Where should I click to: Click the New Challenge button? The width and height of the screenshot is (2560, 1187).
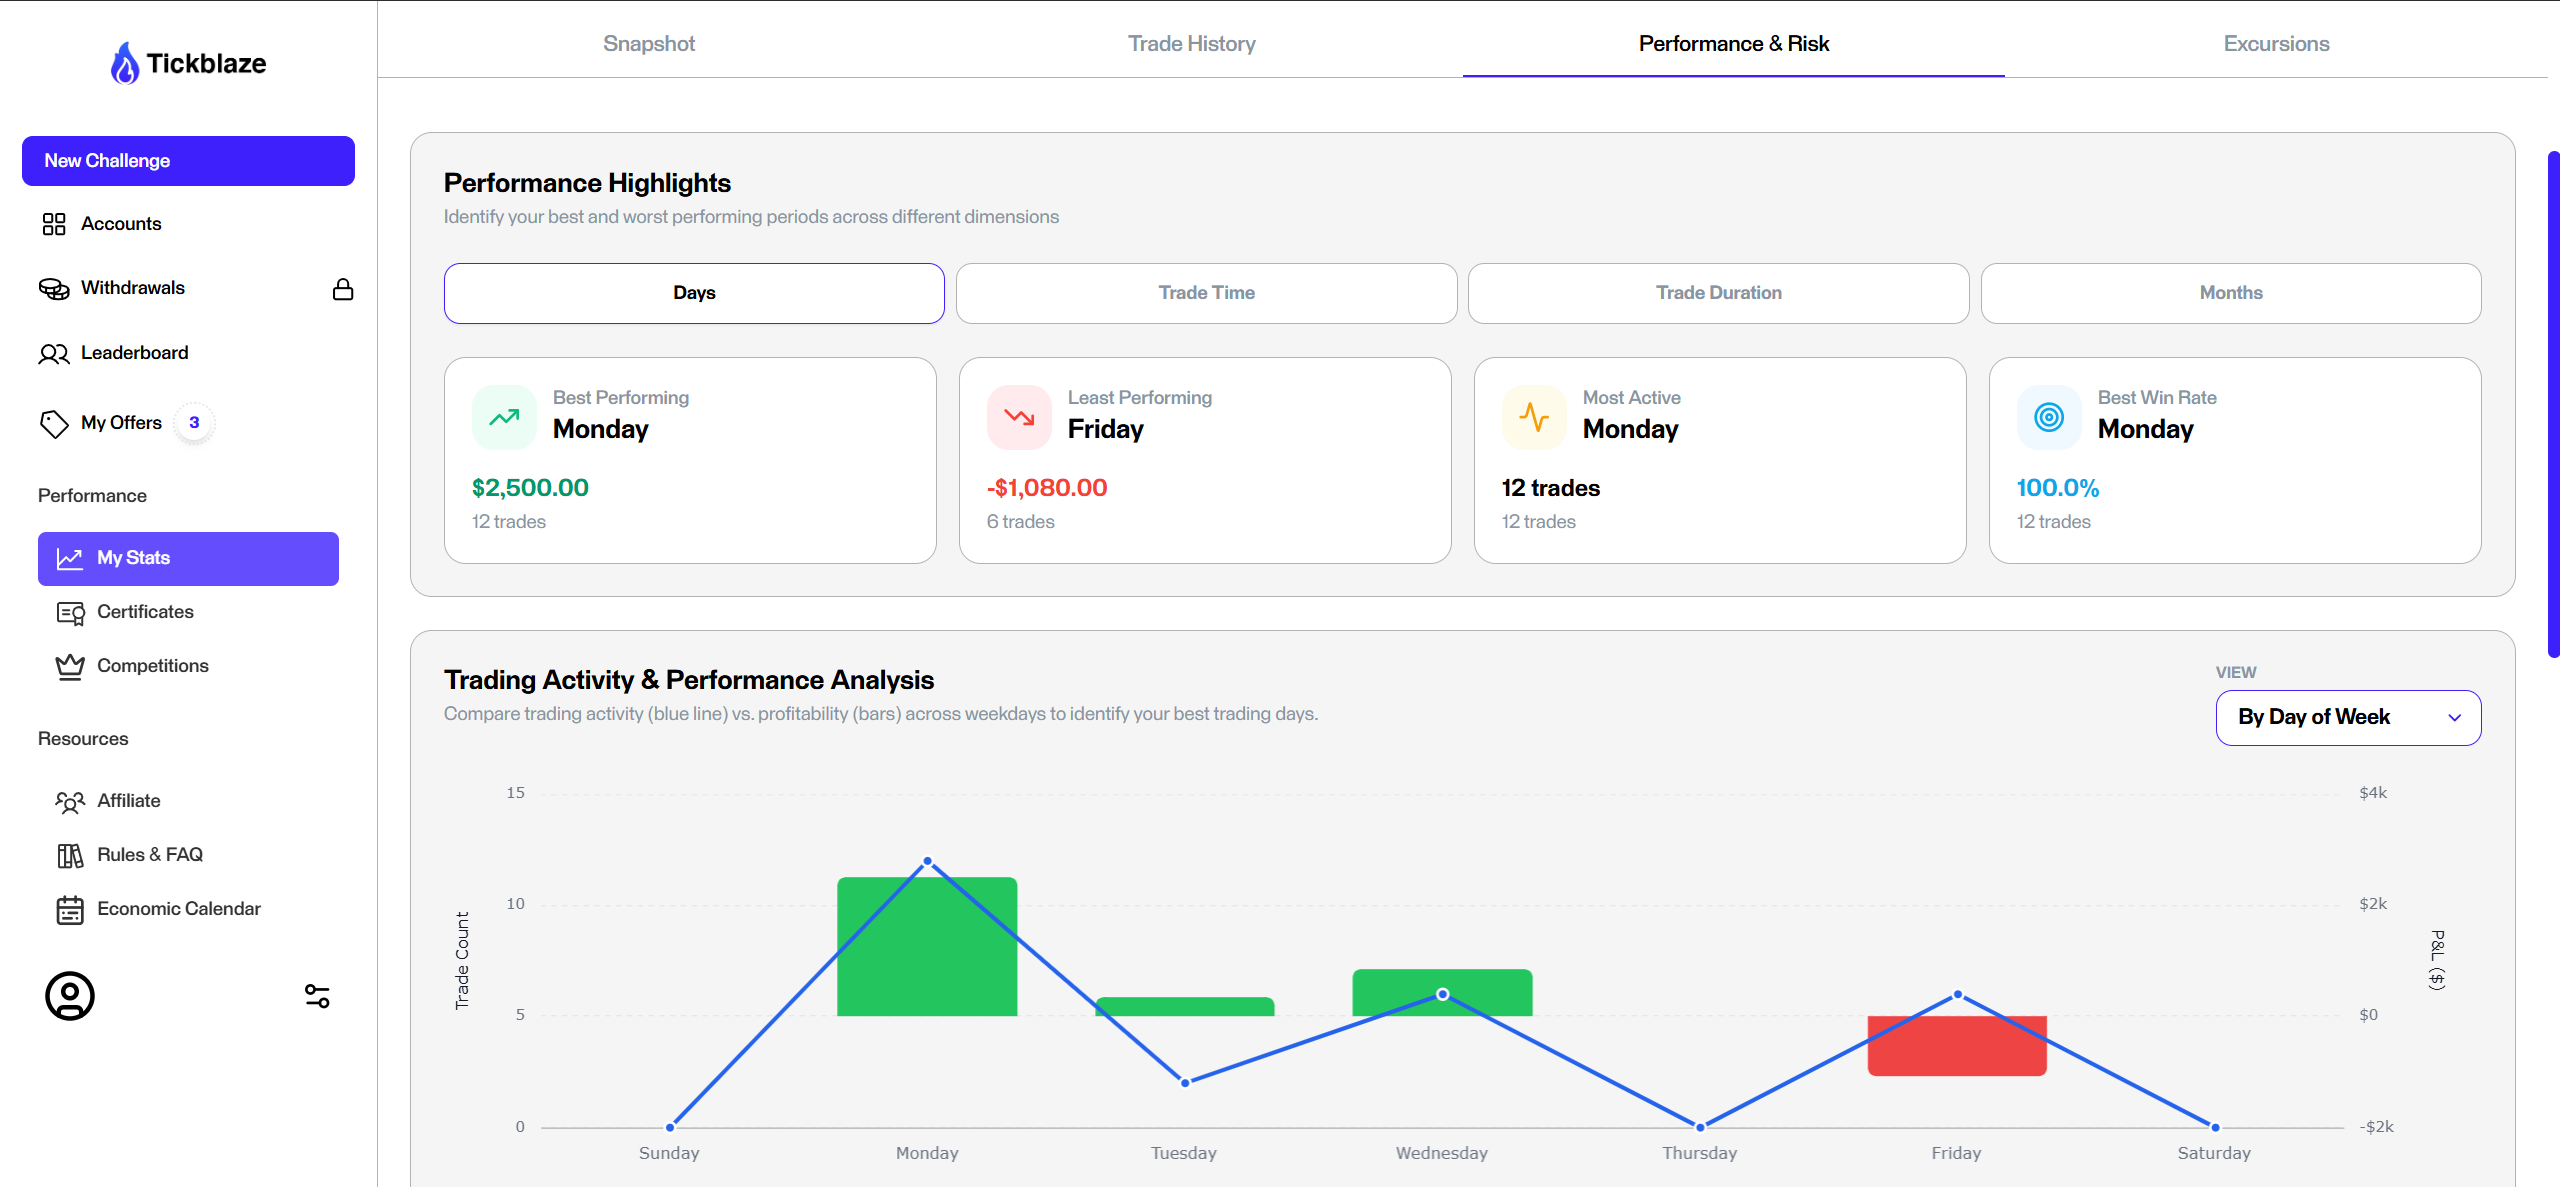[x=188, y=161]
